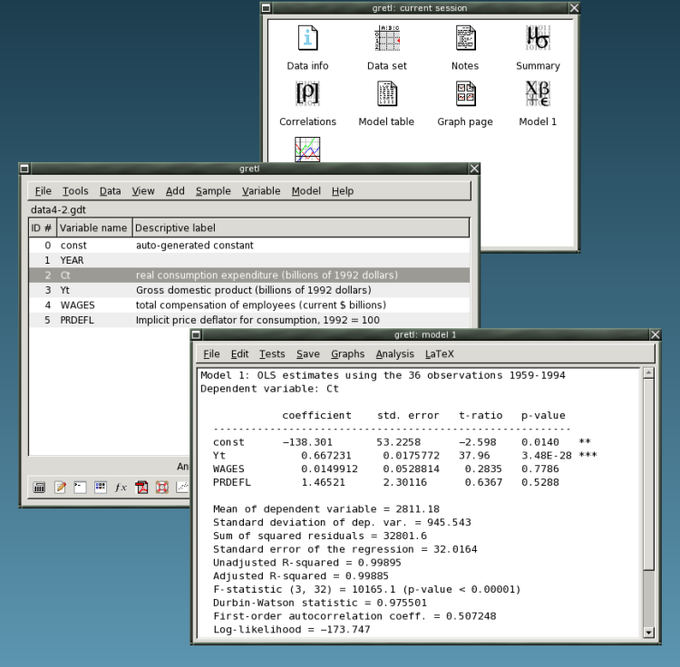Open the Correlations matrix icon
This screenshot has height=667, width=680.
pyautogui.click(x=307, y=96)
